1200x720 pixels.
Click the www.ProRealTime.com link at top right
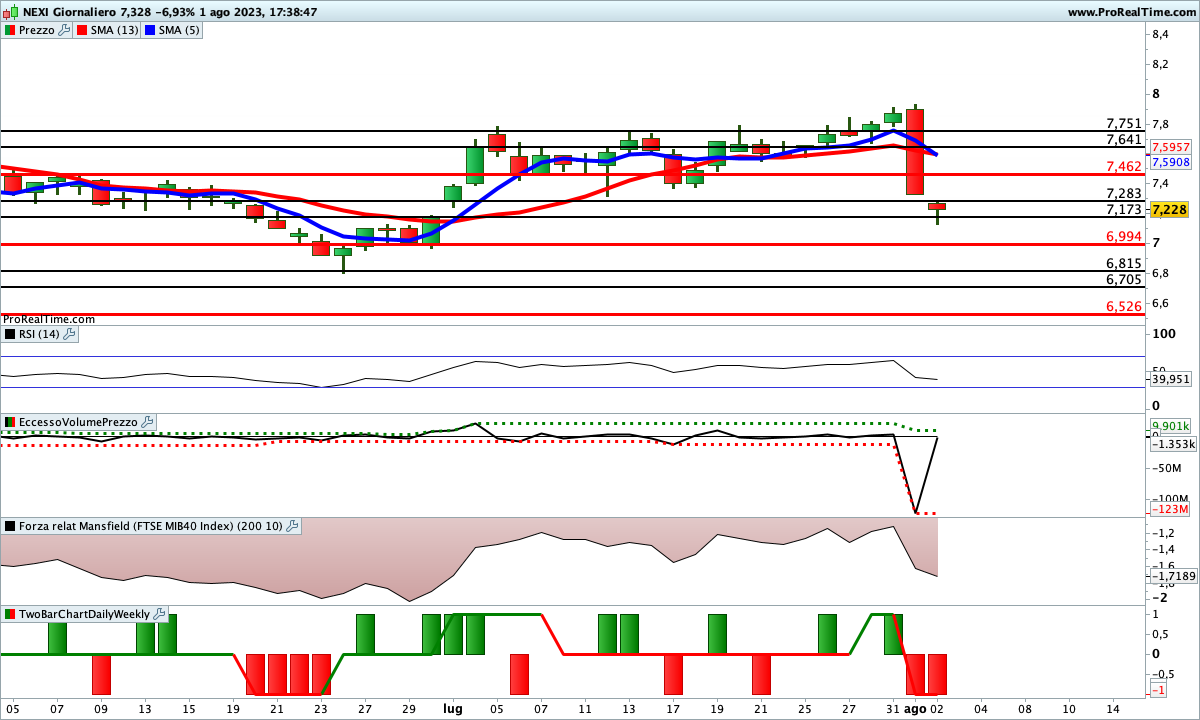click(1132, 12)
